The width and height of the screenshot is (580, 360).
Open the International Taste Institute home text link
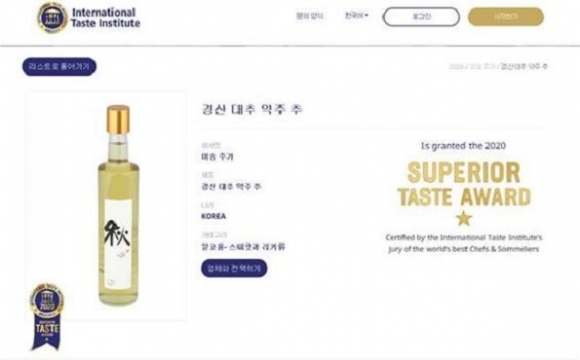[x=105, y=18]
